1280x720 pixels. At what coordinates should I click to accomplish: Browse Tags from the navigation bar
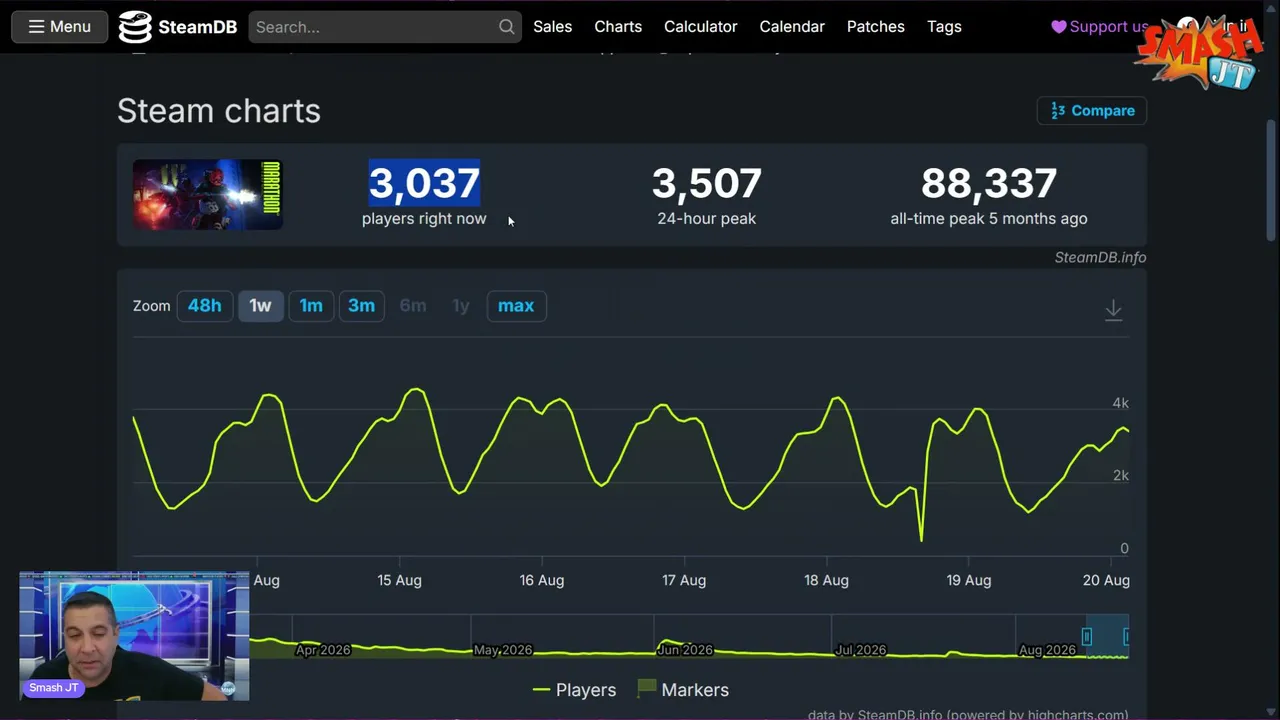[x=944, y=27]
